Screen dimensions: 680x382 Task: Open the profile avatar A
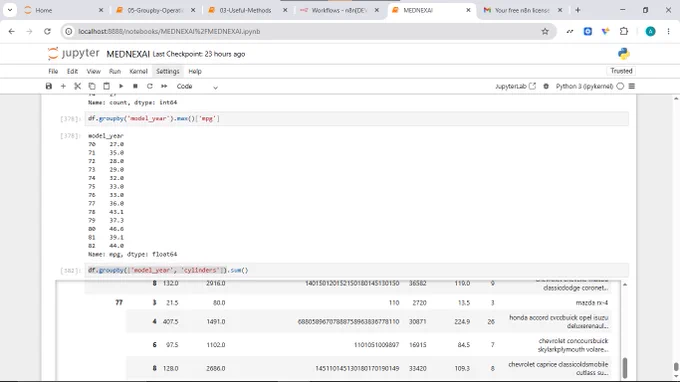click(650, 31)
